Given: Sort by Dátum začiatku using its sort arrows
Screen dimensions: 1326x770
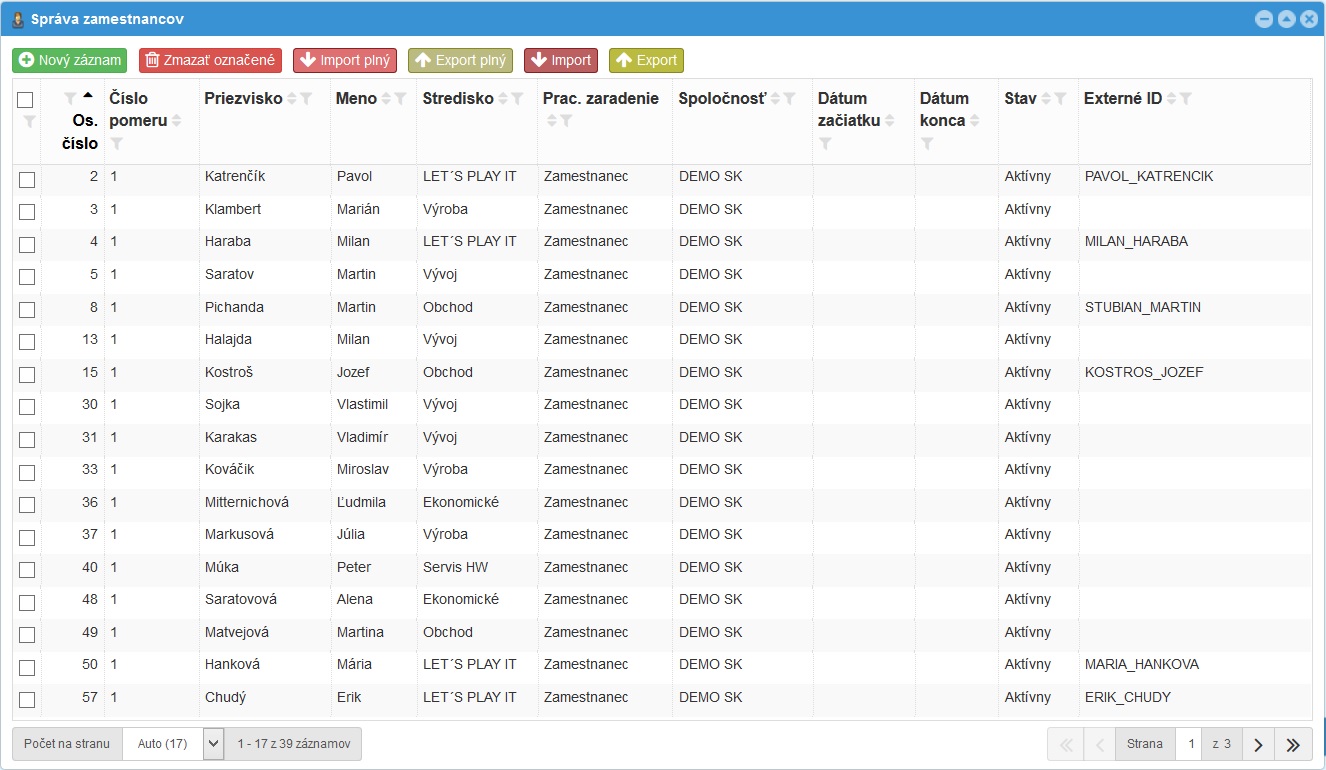Looking at the screenshot, I should (889, 121).
